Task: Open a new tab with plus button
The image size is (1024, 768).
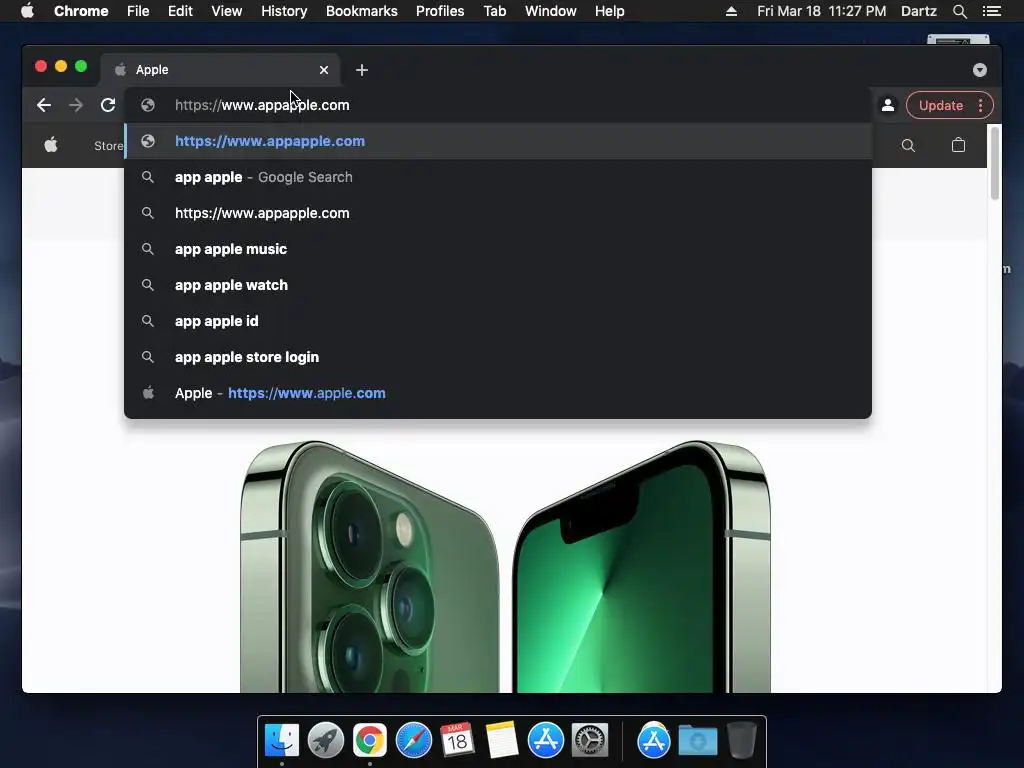Action: (x=362, y=70)
